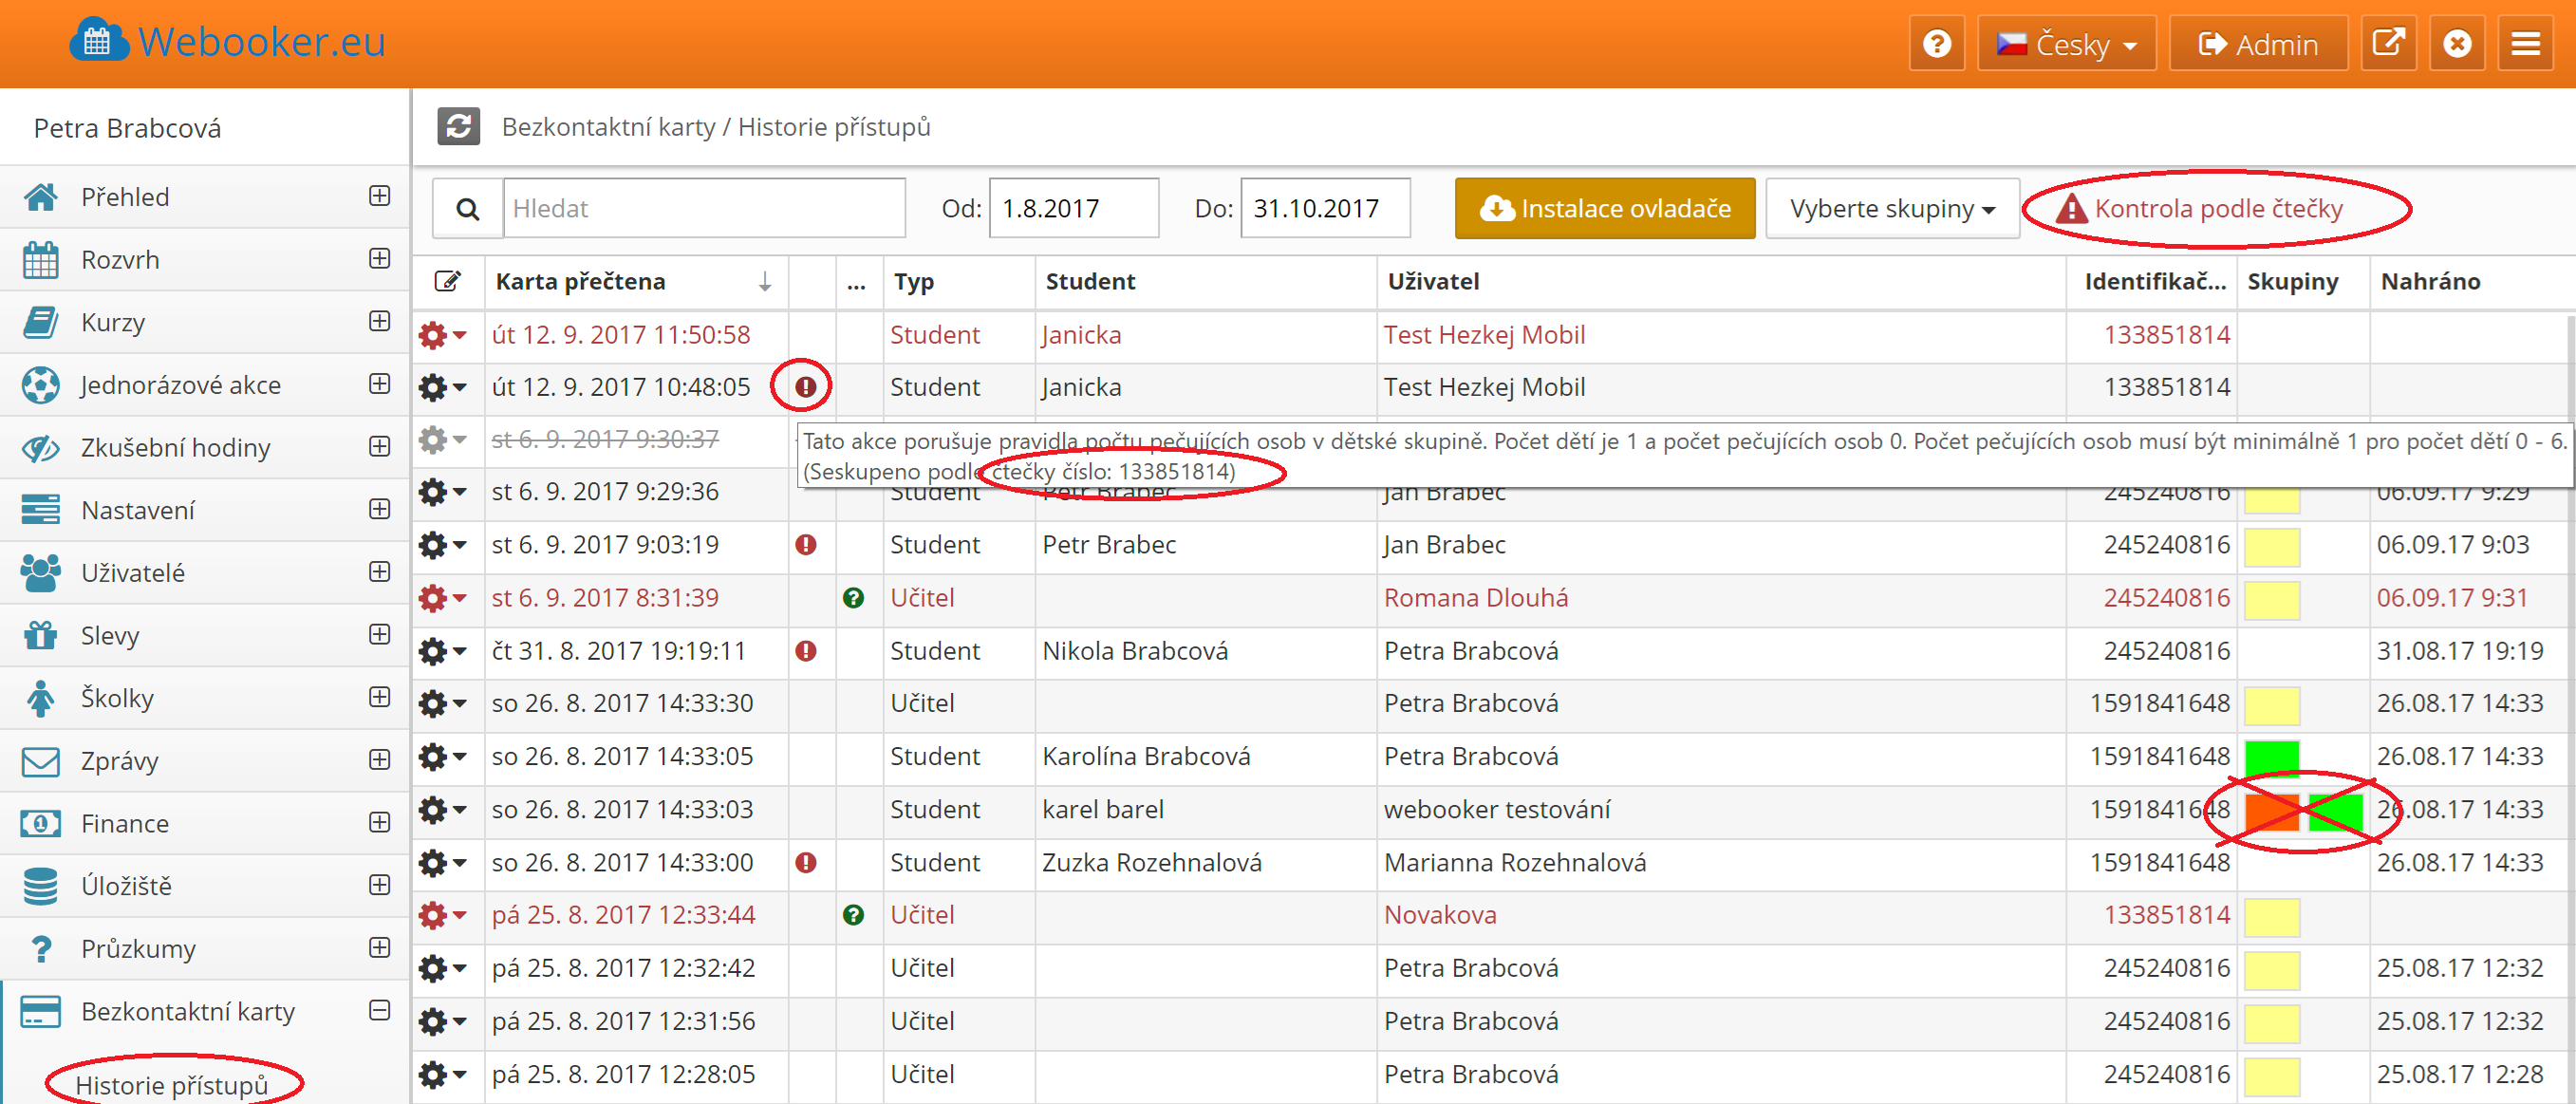Expand the Finance sidebar section
The height and width of the screenshot is (1104, 2576).
pyautogui.click(x=379, y=823)
